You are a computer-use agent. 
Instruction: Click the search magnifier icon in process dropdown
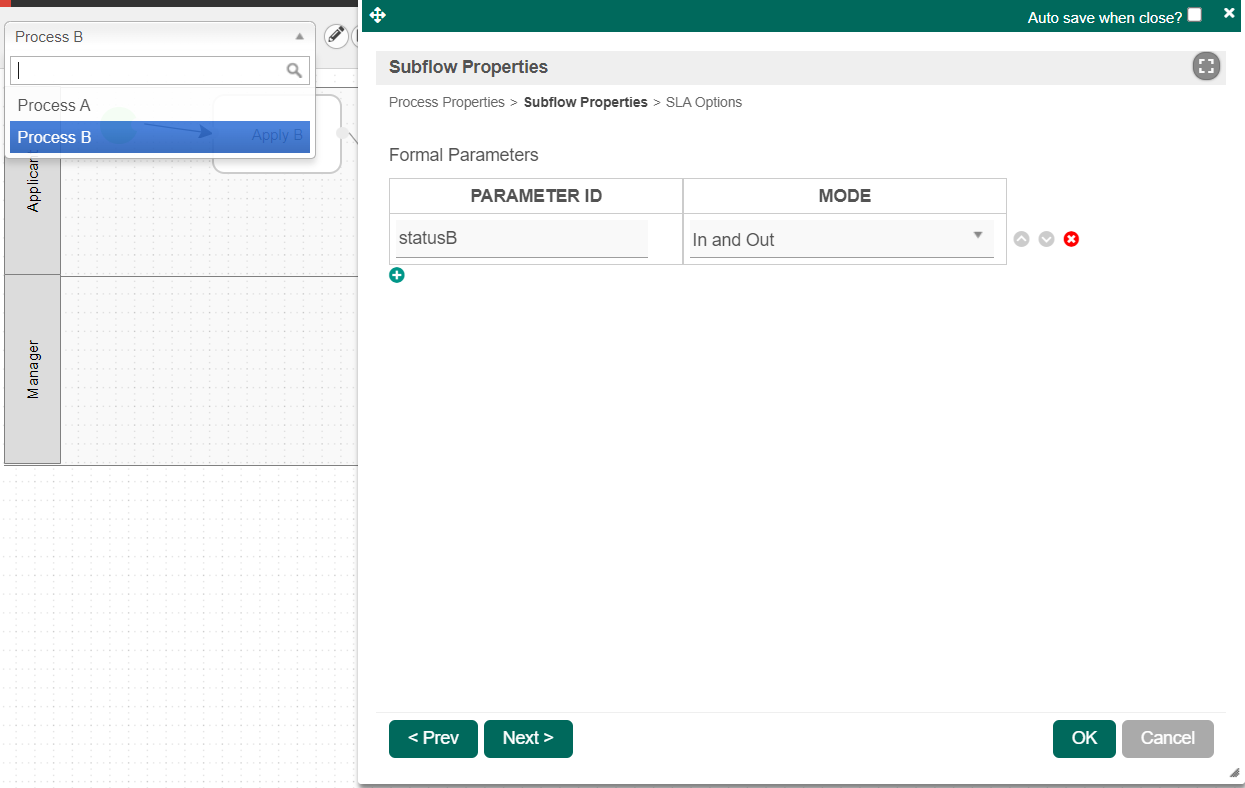pyautogui.click(x=294, y=70)
